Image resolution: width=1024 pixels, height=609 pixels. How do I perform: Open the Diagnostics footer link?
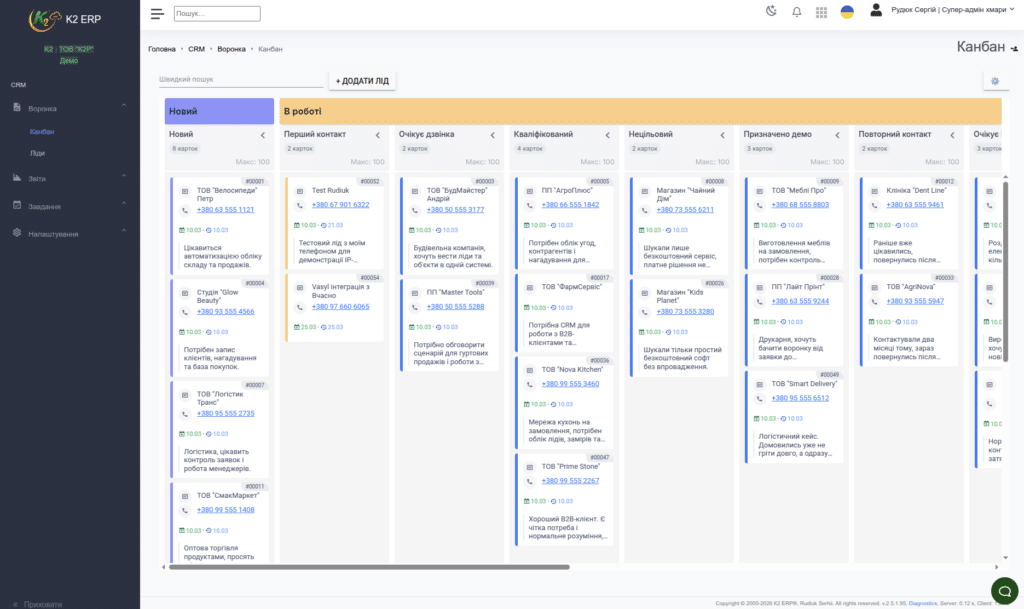(922, 603)
